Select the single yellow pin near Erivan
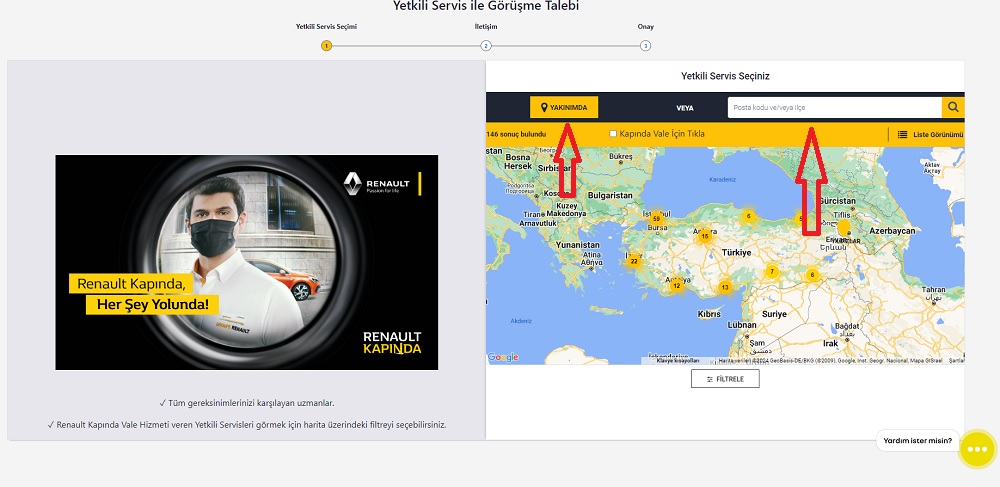Image resolution: width=1000 pixels, height=487 pixels. pos(844,228)
